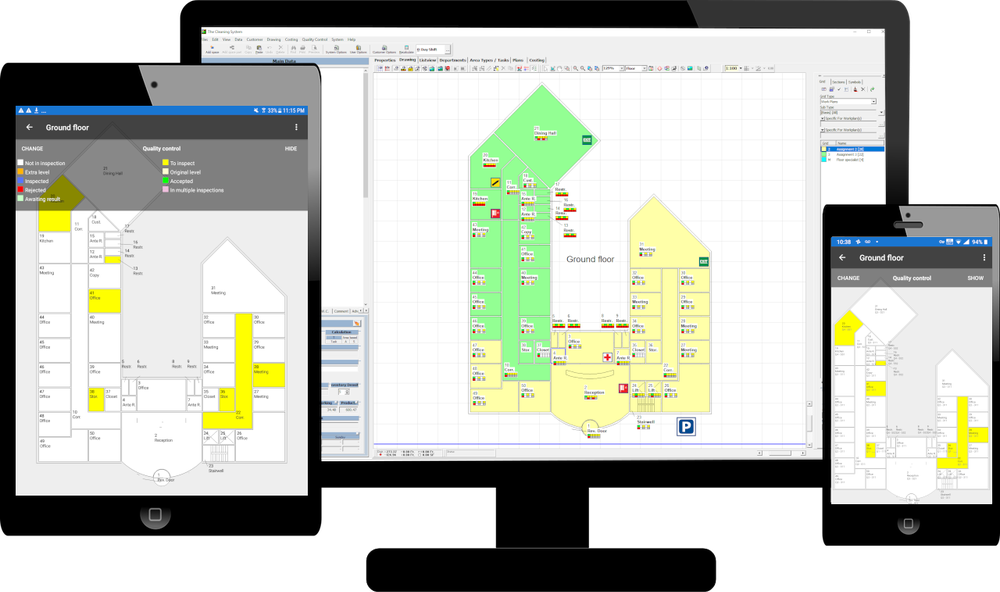
Task: Check the To inspect option on the tablet
Action: pos(166,163)
